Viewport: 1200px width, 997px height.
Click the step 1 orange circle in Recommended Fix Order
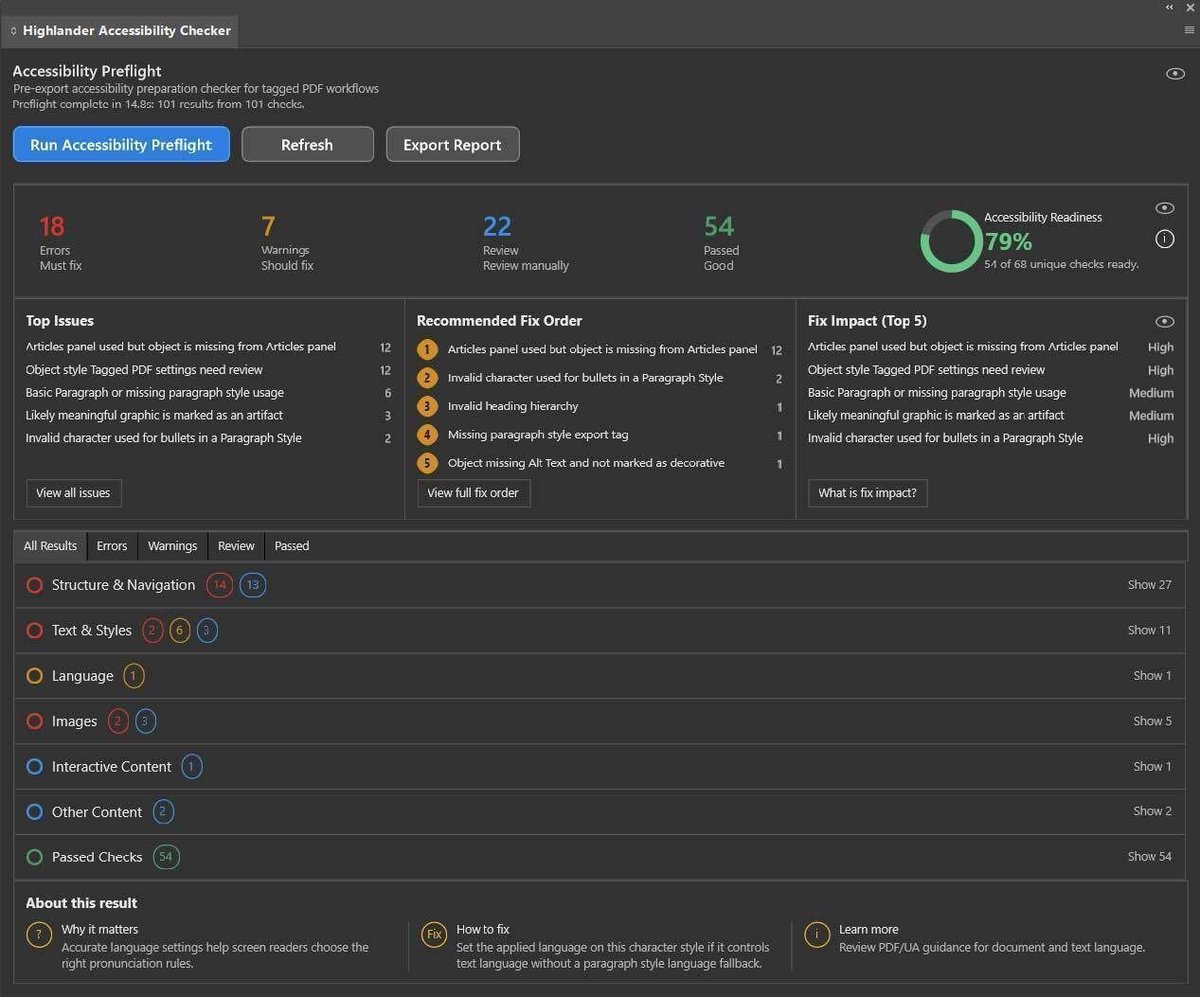pos(428,350)
